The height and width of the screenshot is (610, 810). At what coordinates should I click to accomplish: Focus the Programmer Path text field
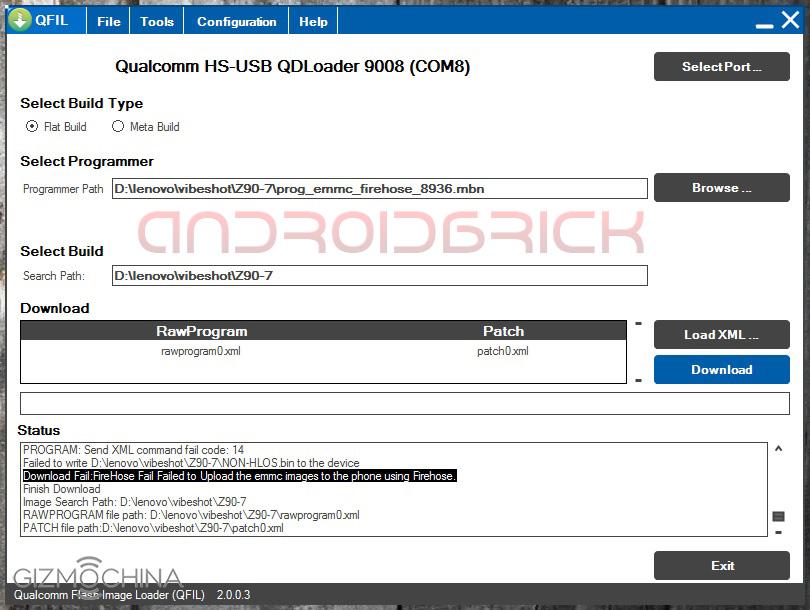pos(379,188)
